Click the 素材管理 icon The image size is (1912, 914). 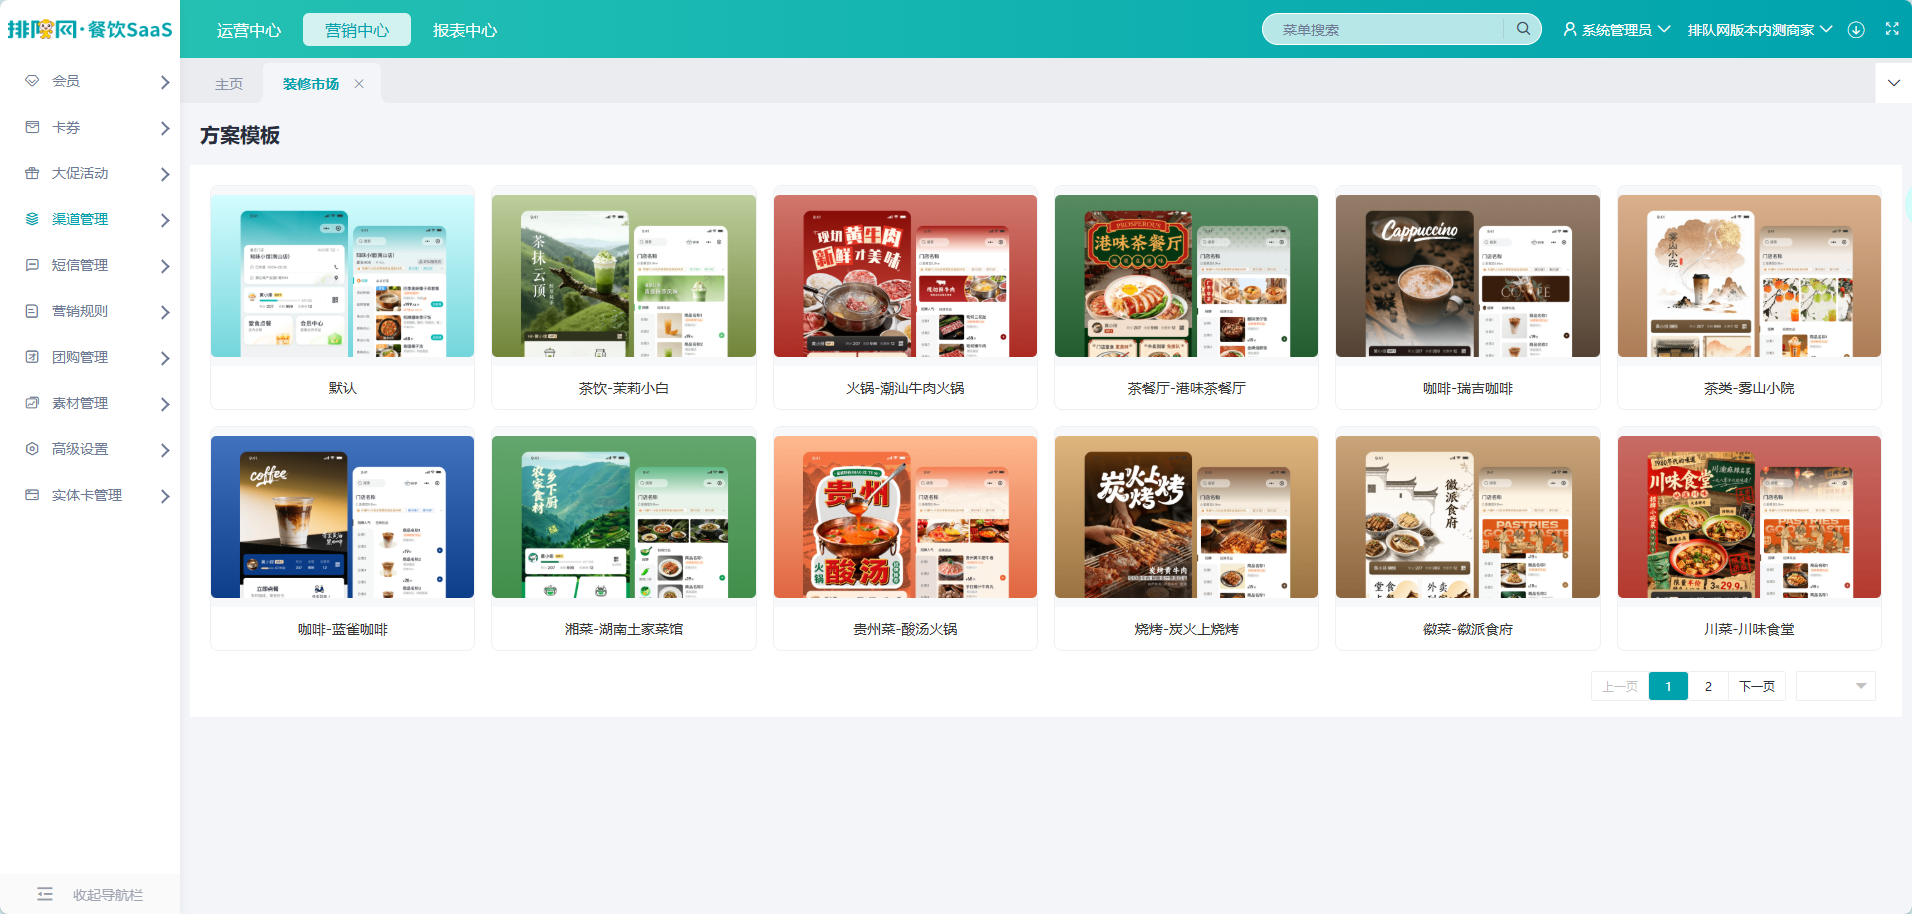[32, 403]
